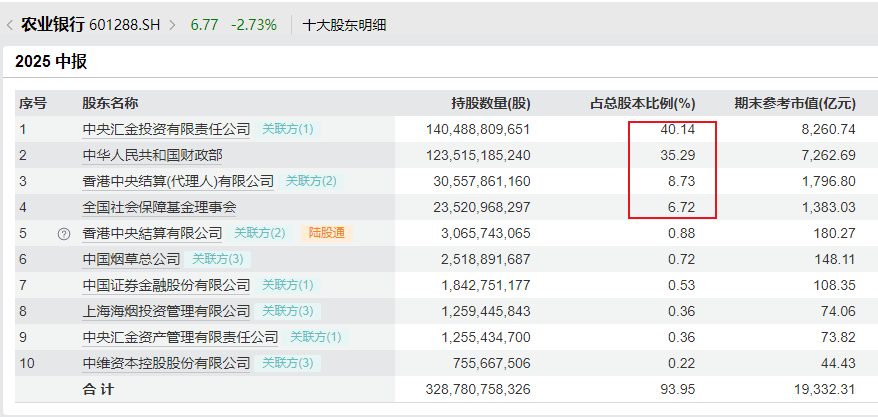Click market value 108.35
Image resolution: width=878 pixels, height=417 pixels.
coord(835,285)
